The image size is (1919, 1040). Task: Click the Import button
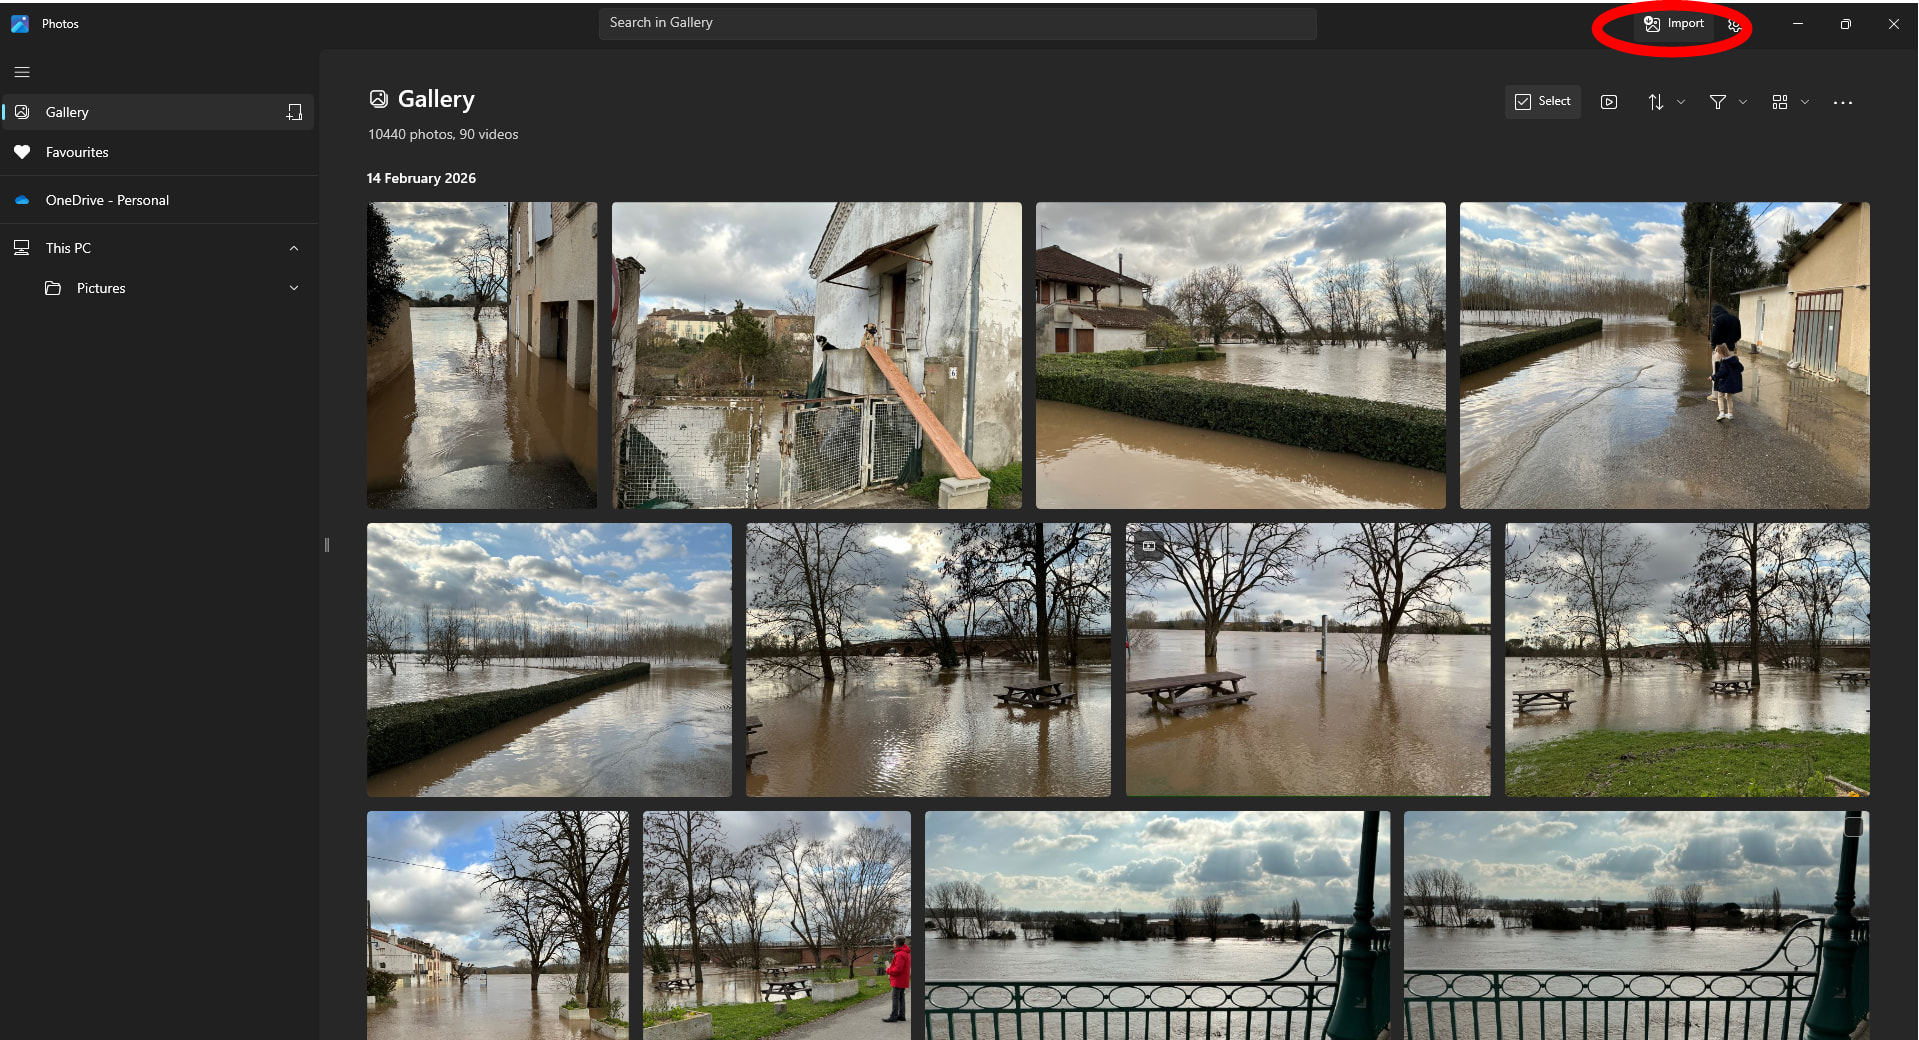(x=1674, y=24)
